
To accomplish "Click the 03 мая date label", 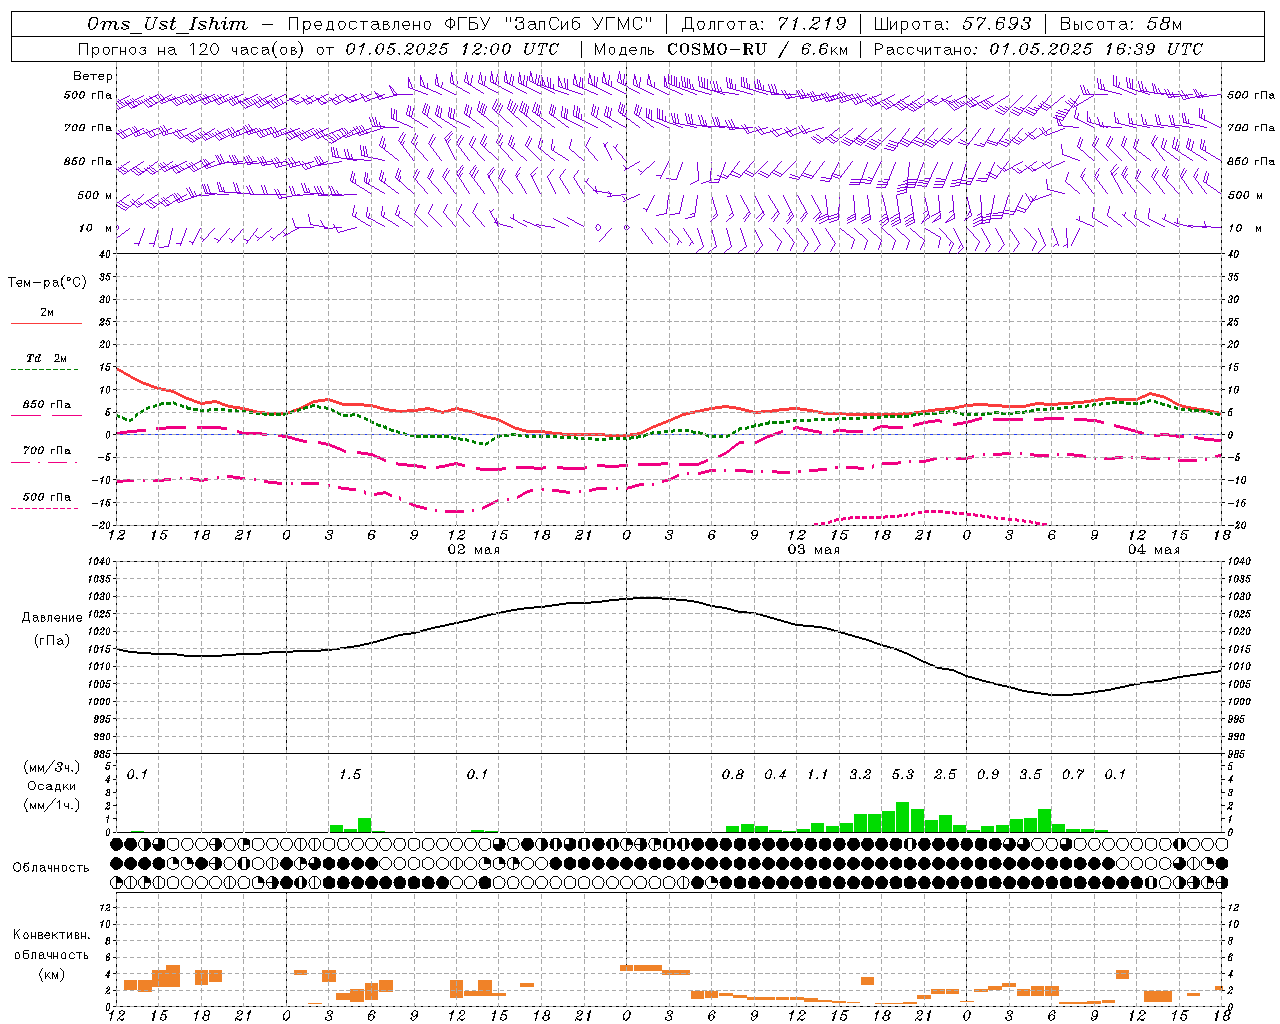I will [813, 550].
